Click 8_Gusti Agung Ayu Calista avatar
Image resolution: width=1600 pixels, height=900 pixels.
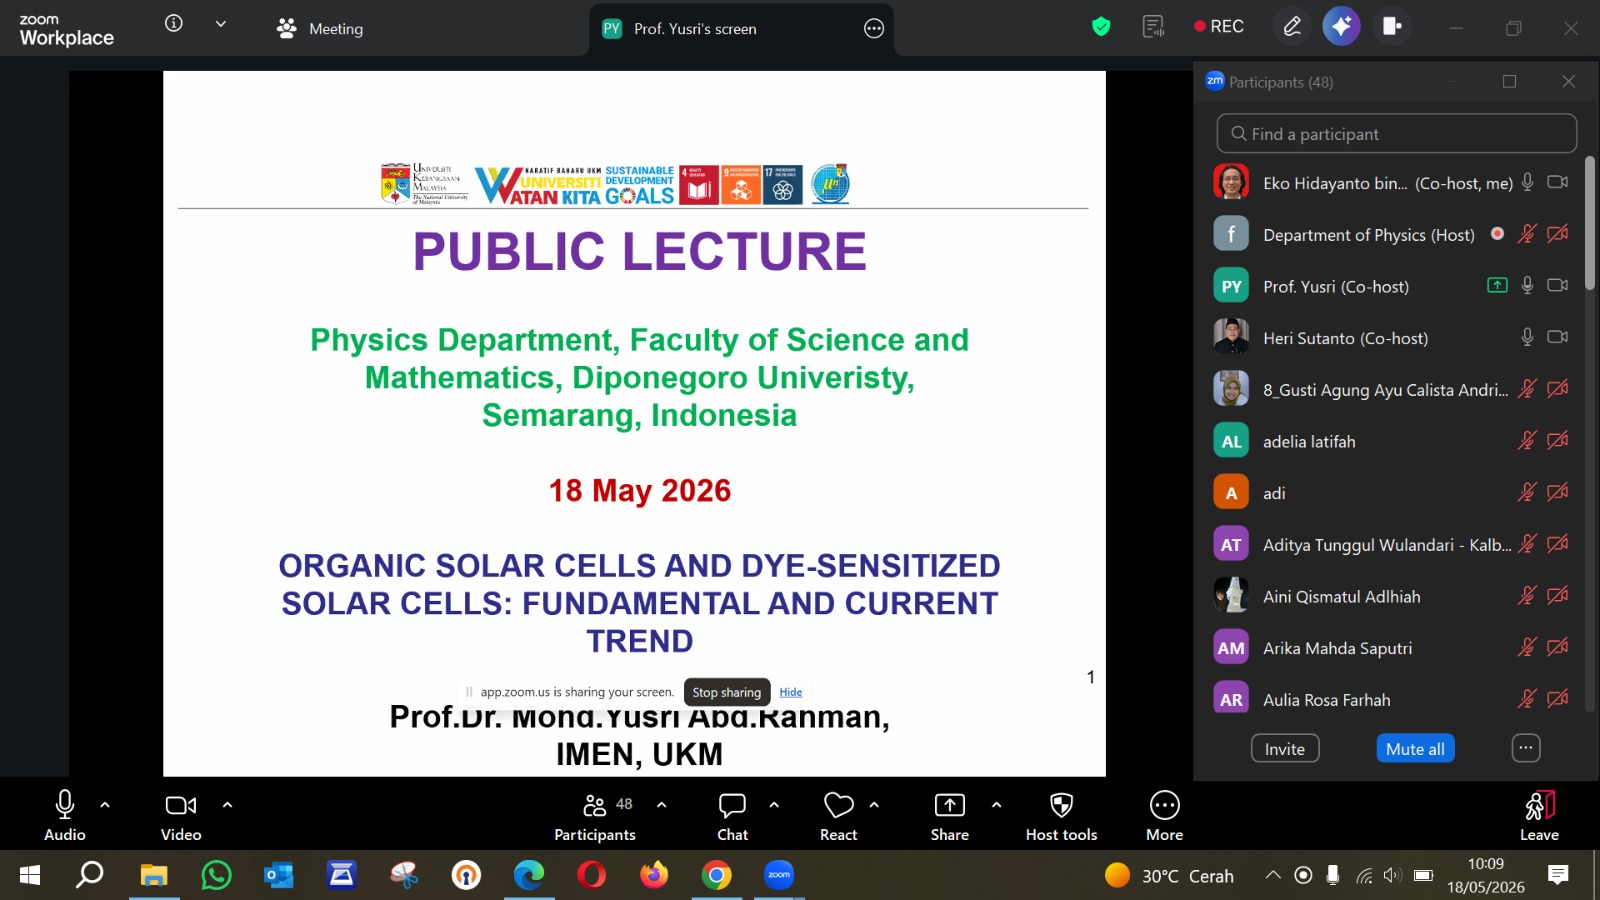(1231, 389)
